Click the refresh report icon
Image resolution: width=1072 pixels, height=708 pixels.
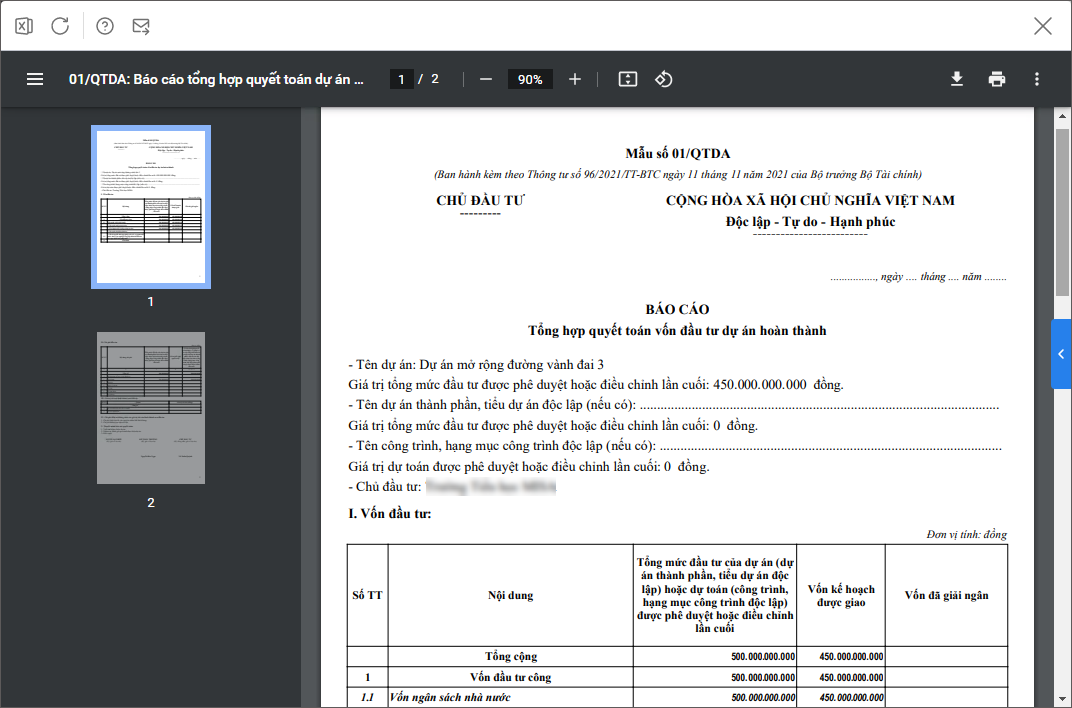click(x=60, y=26)
